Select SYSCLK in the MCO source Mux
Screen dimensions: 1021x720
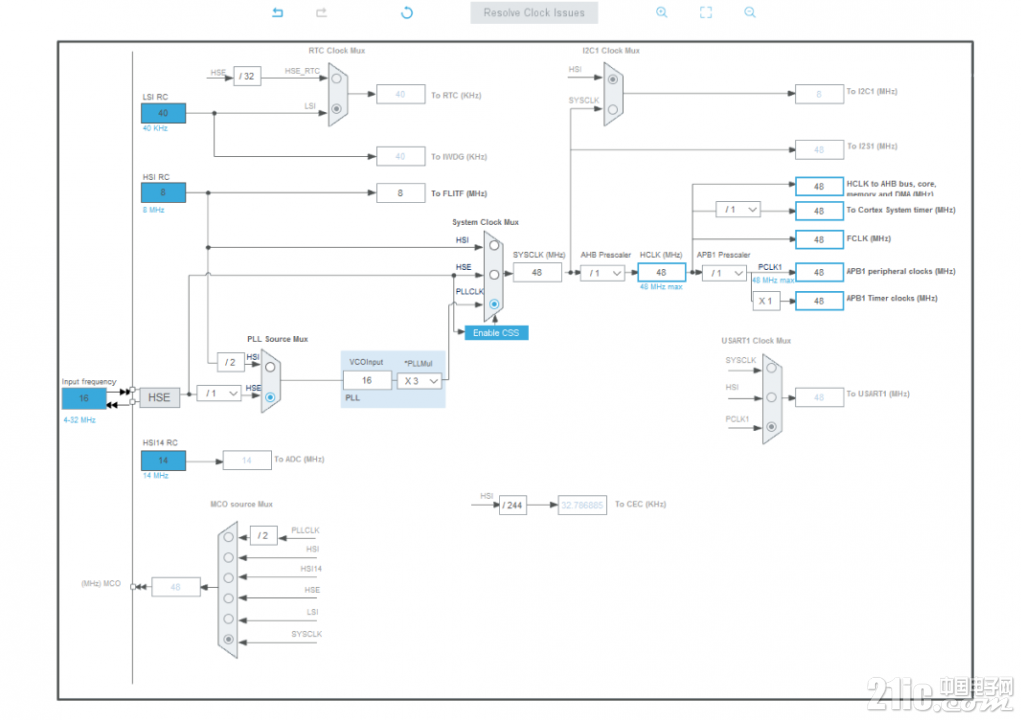coord(229,639)
